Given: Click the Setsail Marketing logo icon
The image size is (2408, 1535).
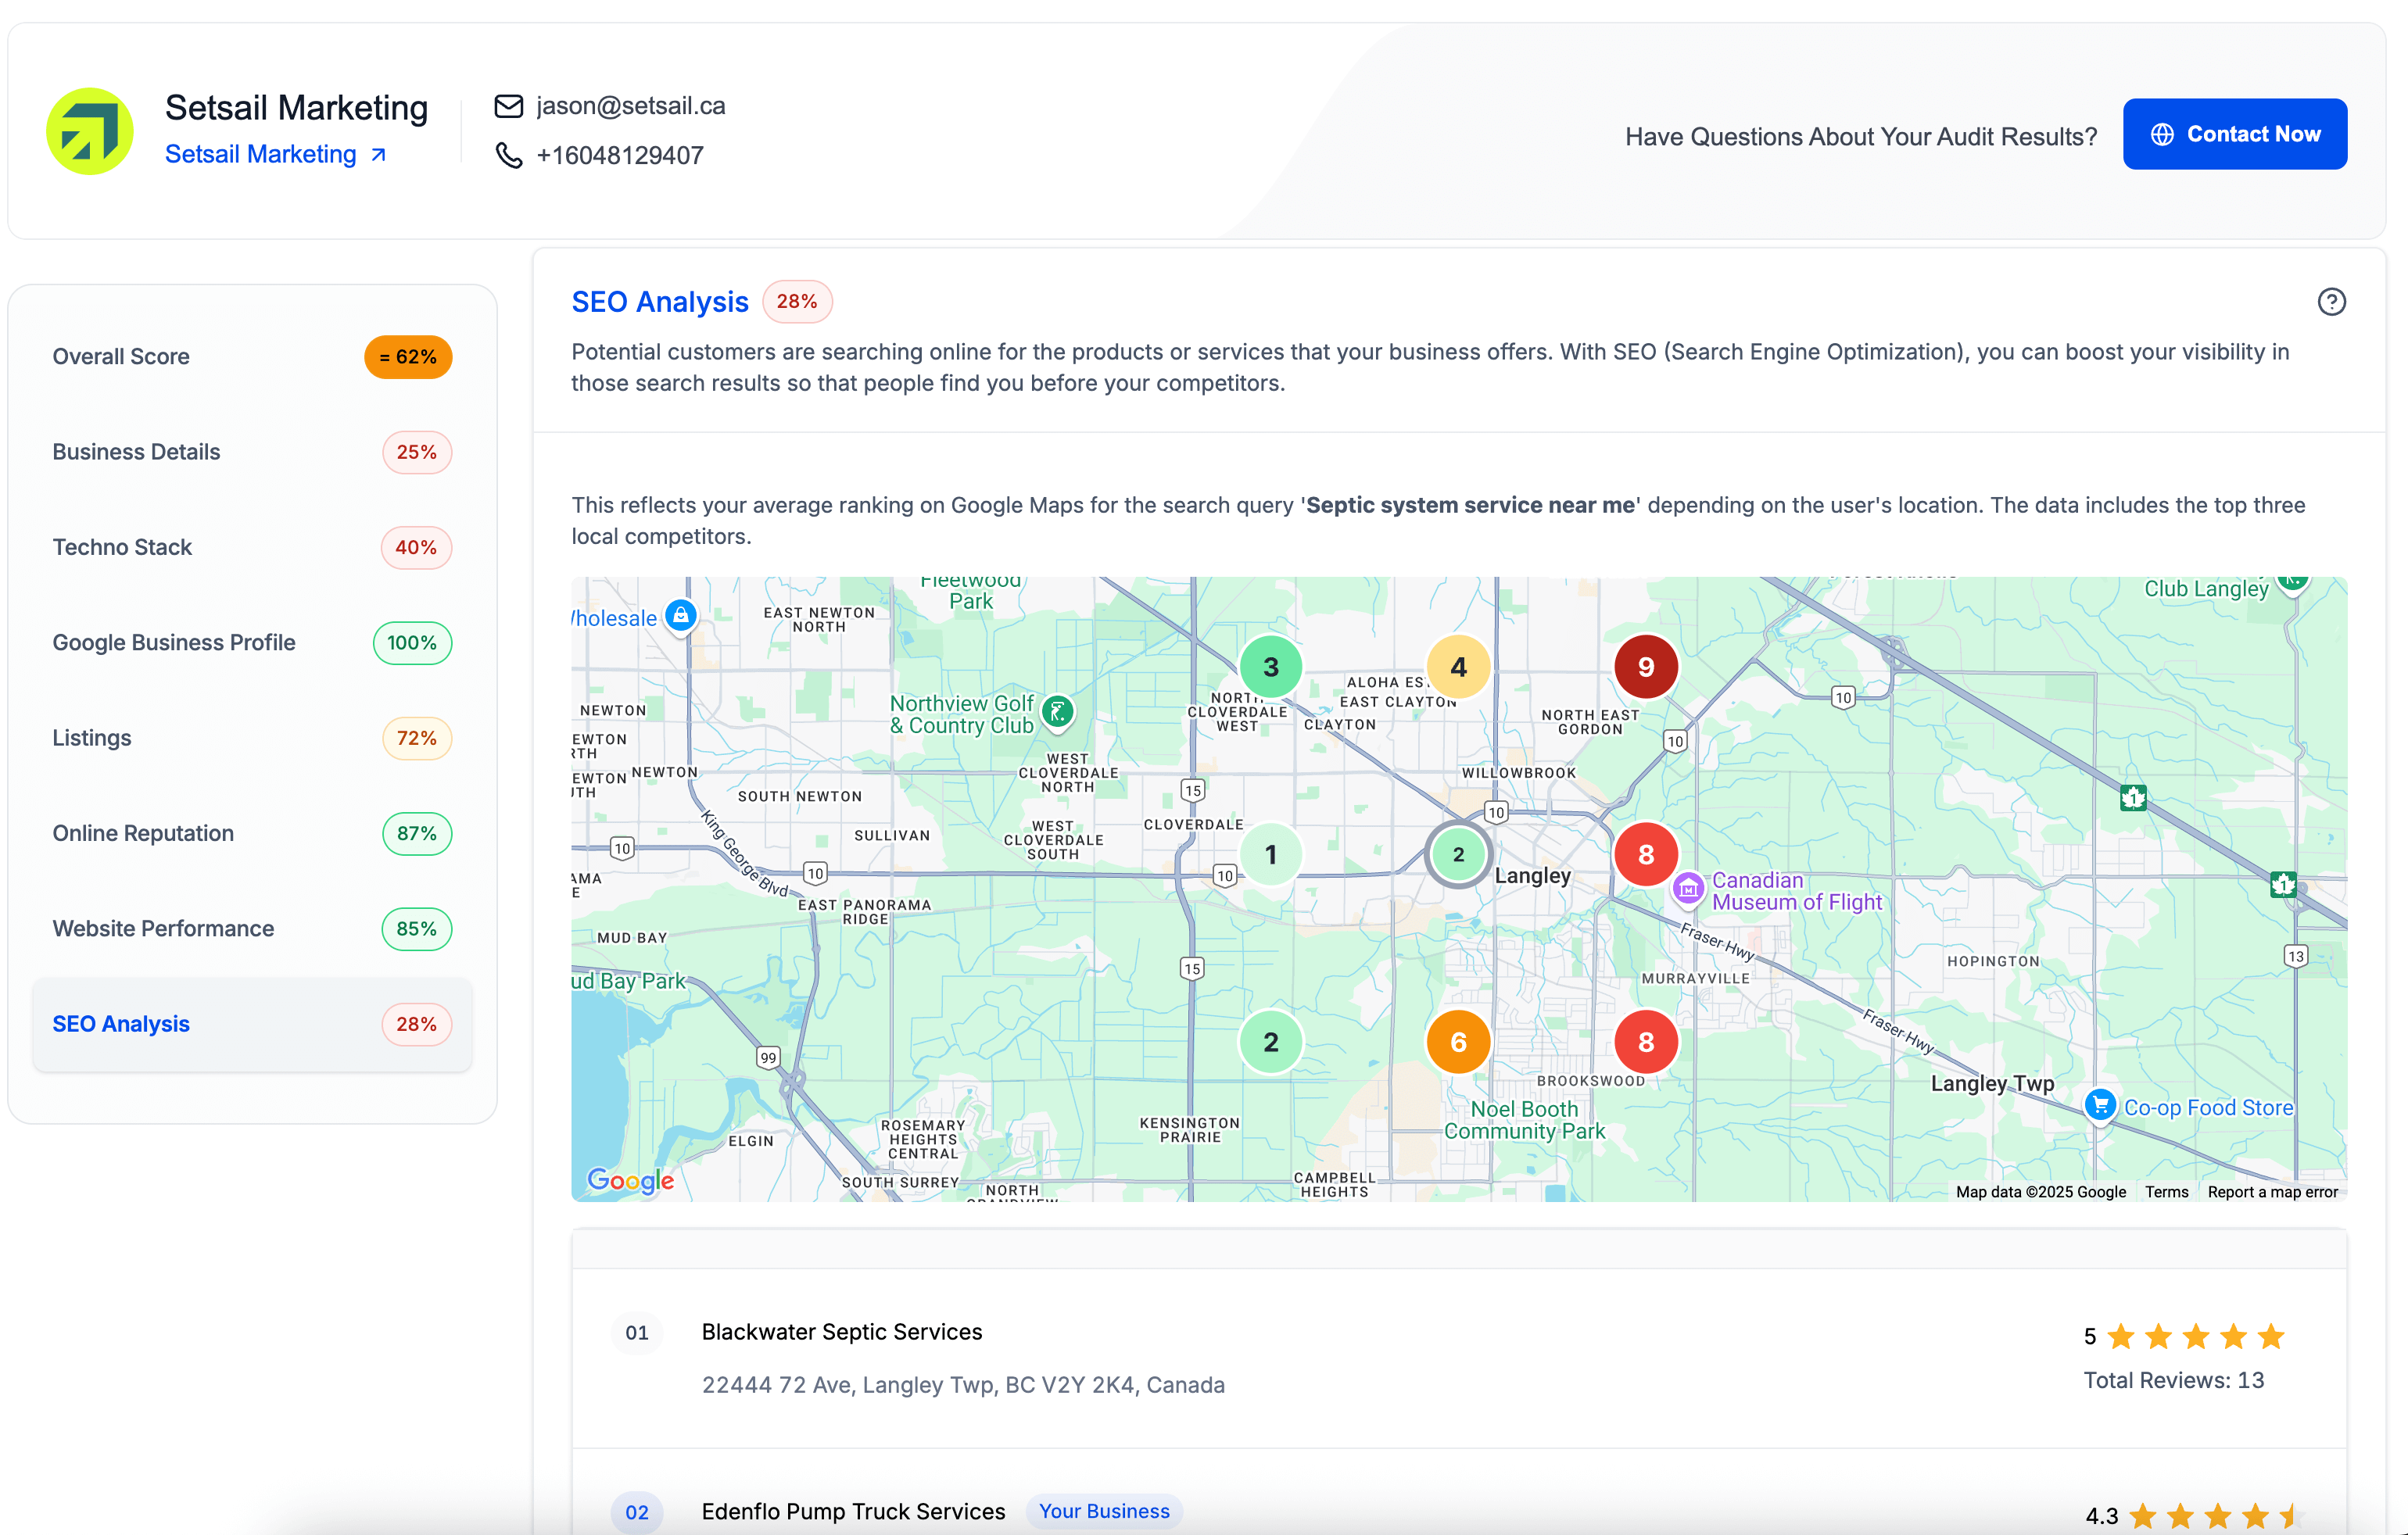Looking at the screenshot, I should tap(90, 131).
